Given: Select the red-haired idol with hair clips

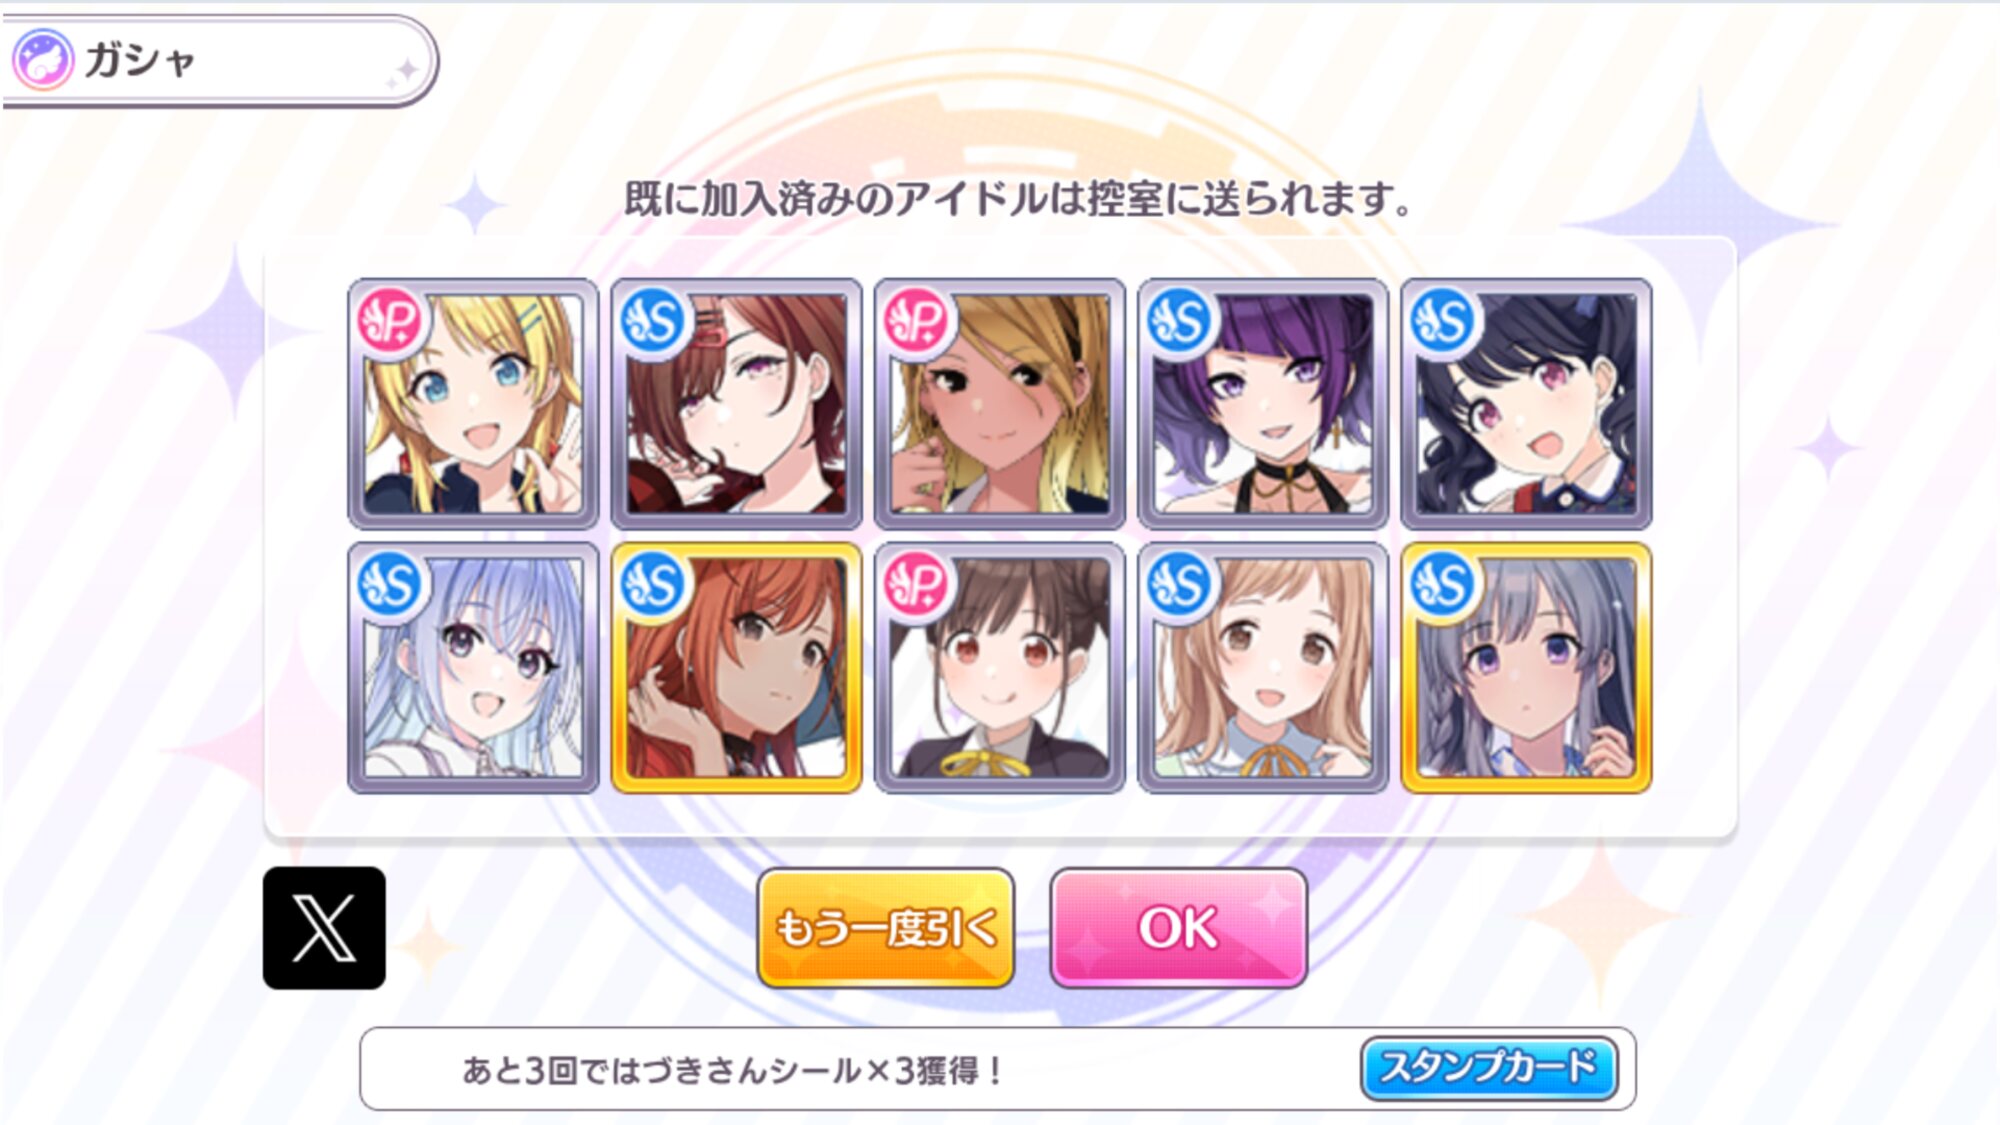Looking at the screenshot, I should coord(736,403).
